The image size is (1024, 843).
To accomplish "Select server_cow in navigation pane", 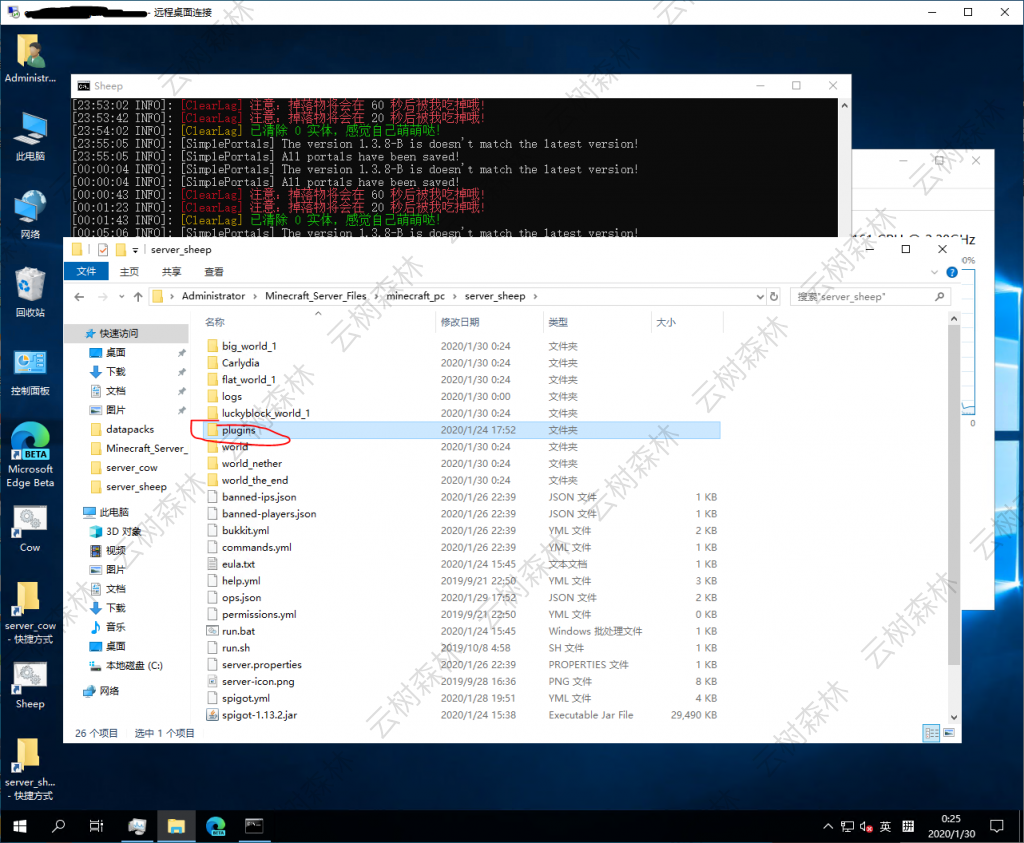I will 132,468.
